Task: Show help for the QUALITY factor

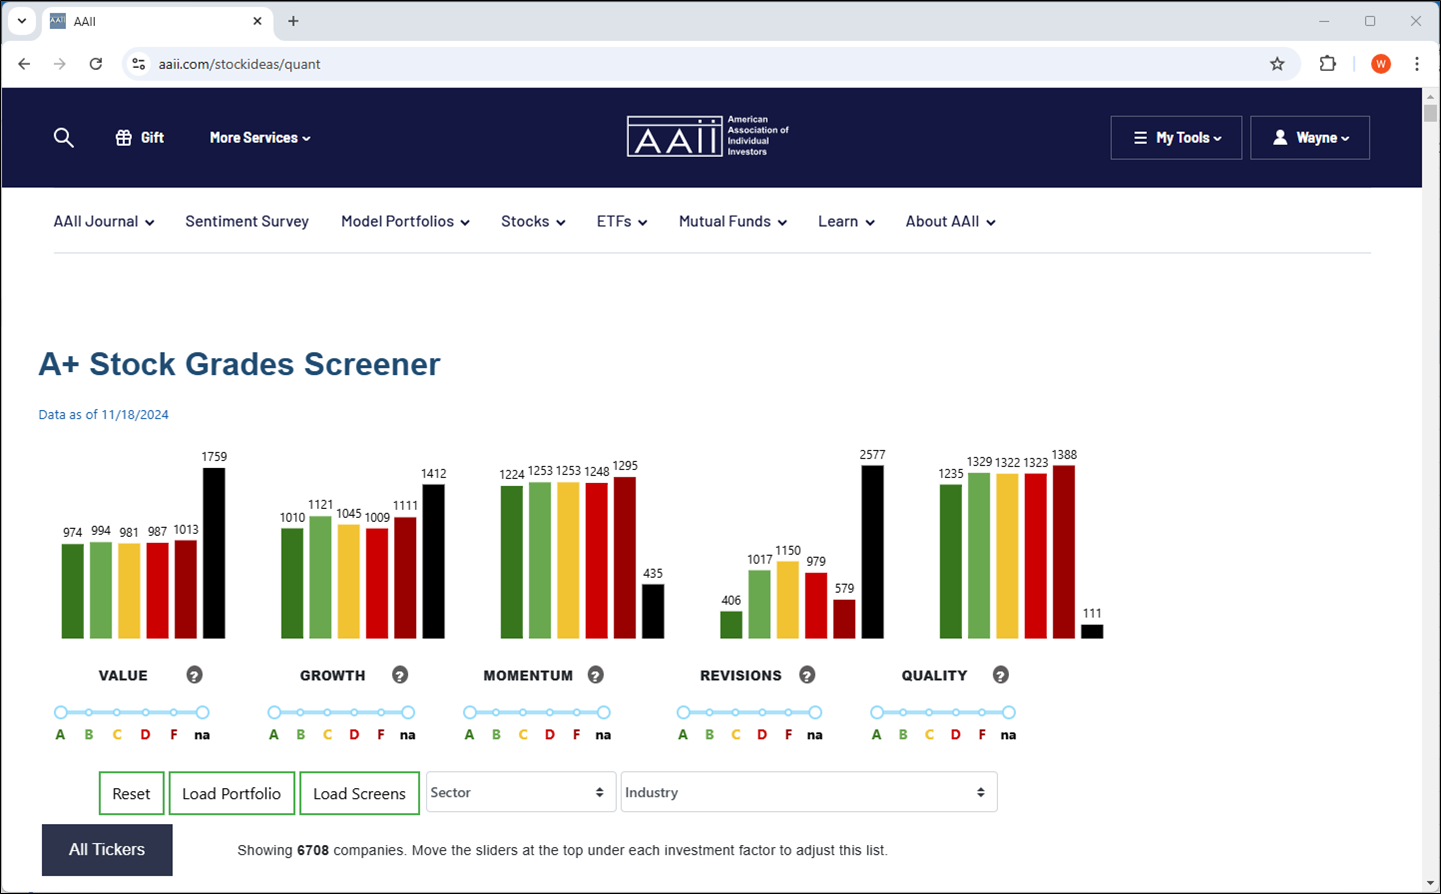Action: click(1001, 675)
